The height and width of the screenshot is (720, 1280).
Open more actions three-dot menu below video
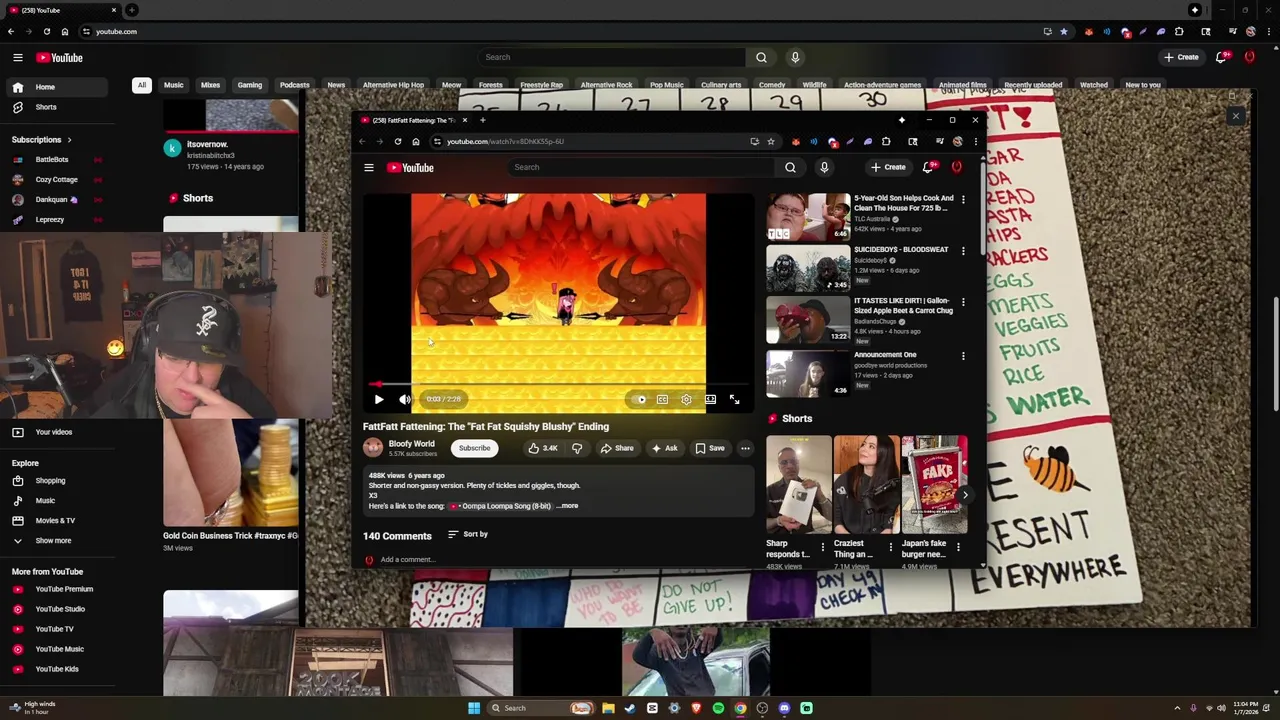745,448
